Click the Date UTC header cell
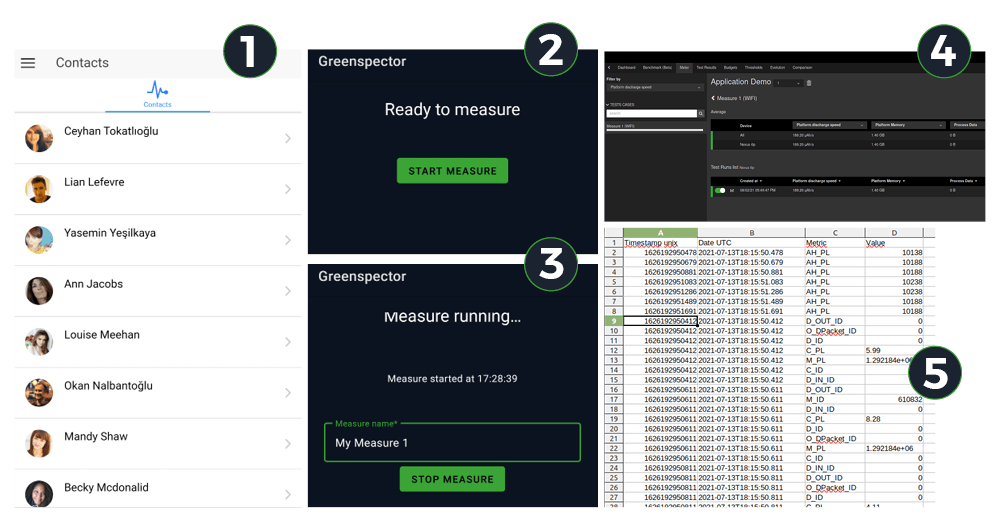 click(x=751, y=242)
